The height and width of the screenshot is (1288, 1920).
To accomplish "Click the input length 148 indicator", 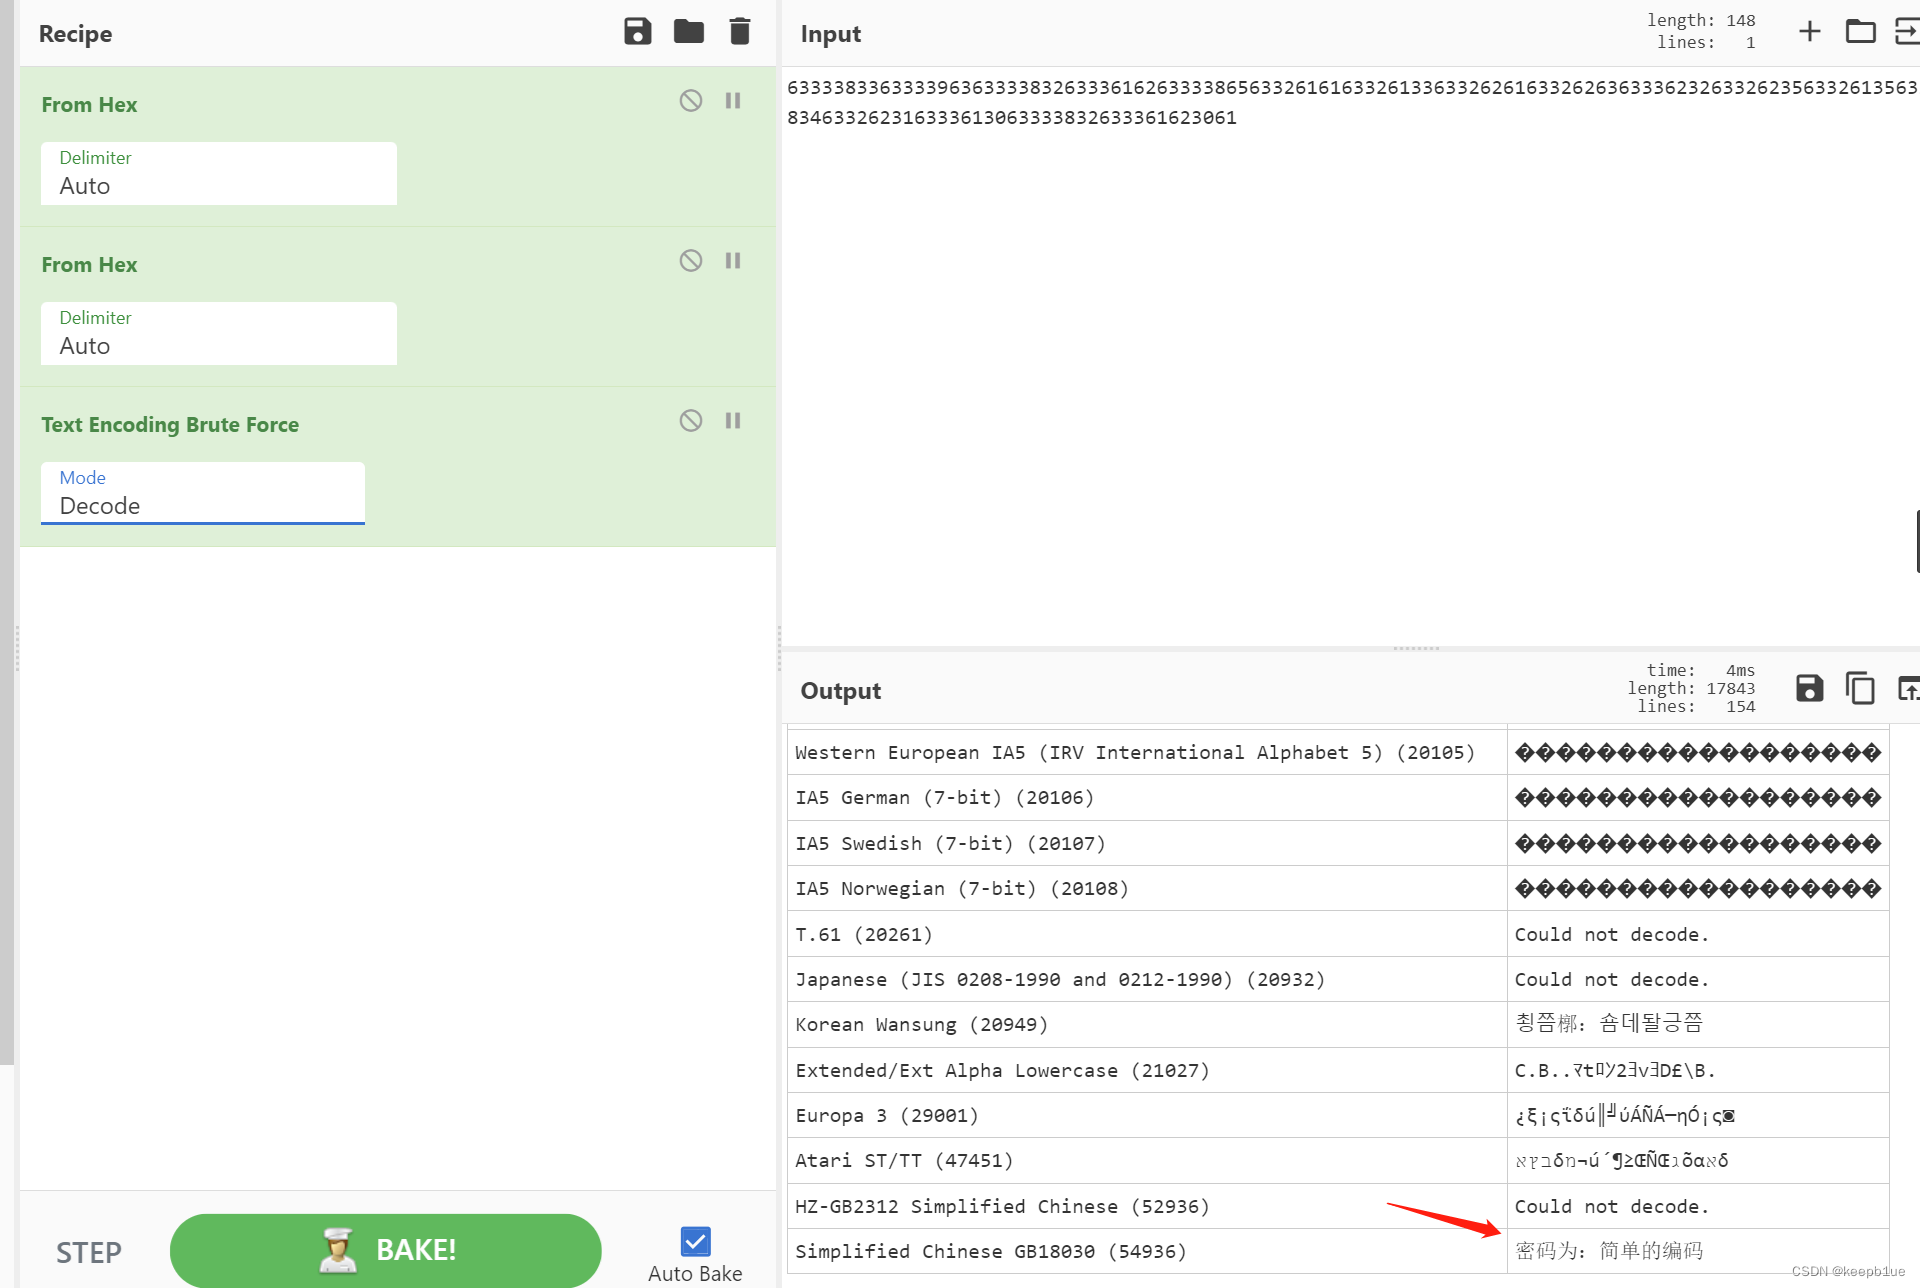I will (1701, 20).
